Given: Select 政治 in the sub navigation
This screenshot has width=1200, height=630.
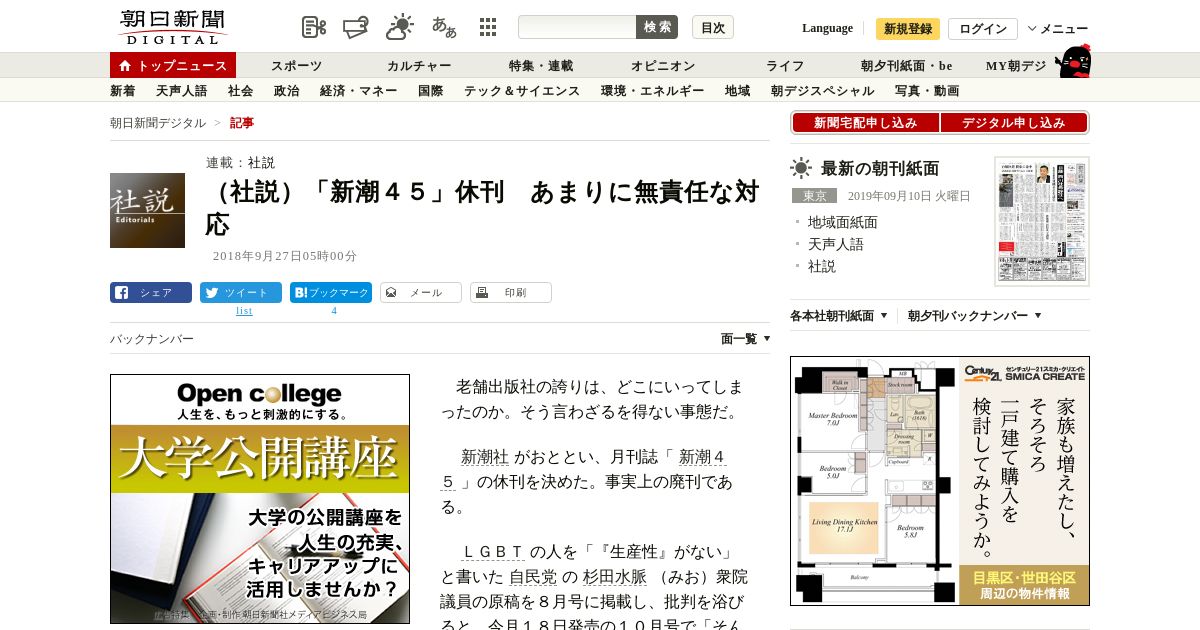Looking at the screenshot, I should [x=287, y=91].
